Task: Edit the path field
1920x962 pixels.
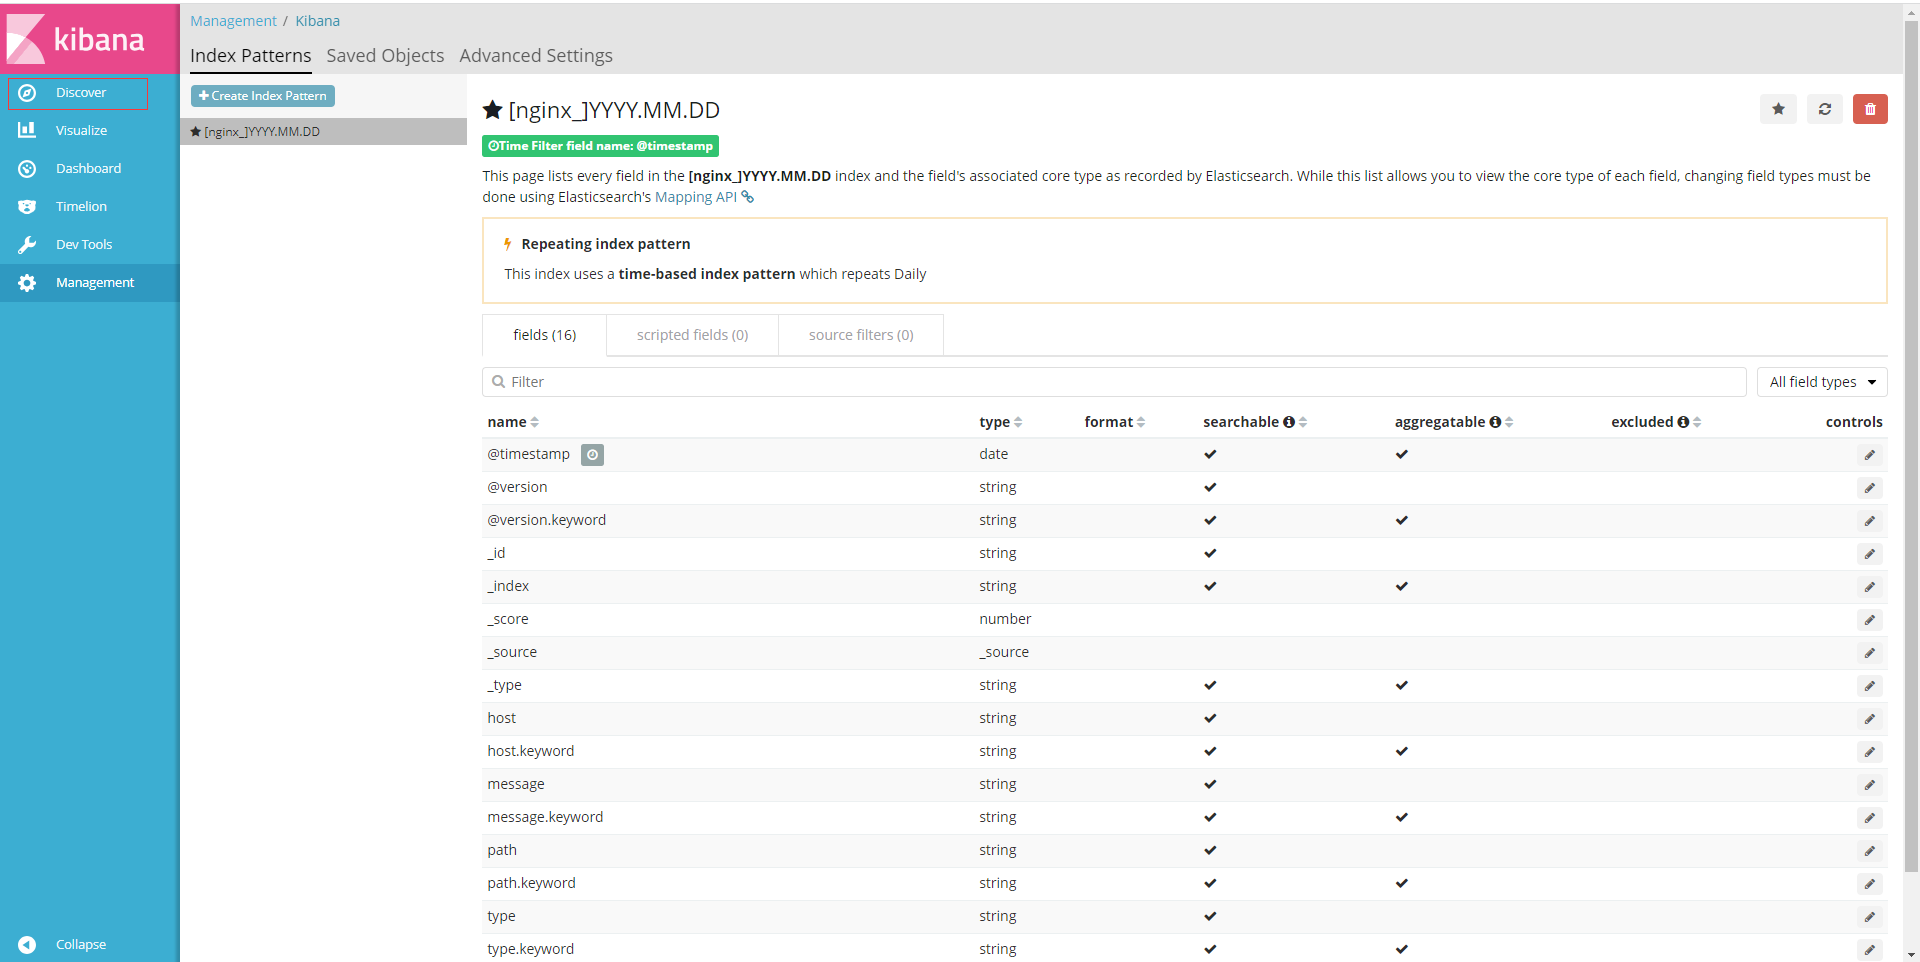Action: point(1869,851)
